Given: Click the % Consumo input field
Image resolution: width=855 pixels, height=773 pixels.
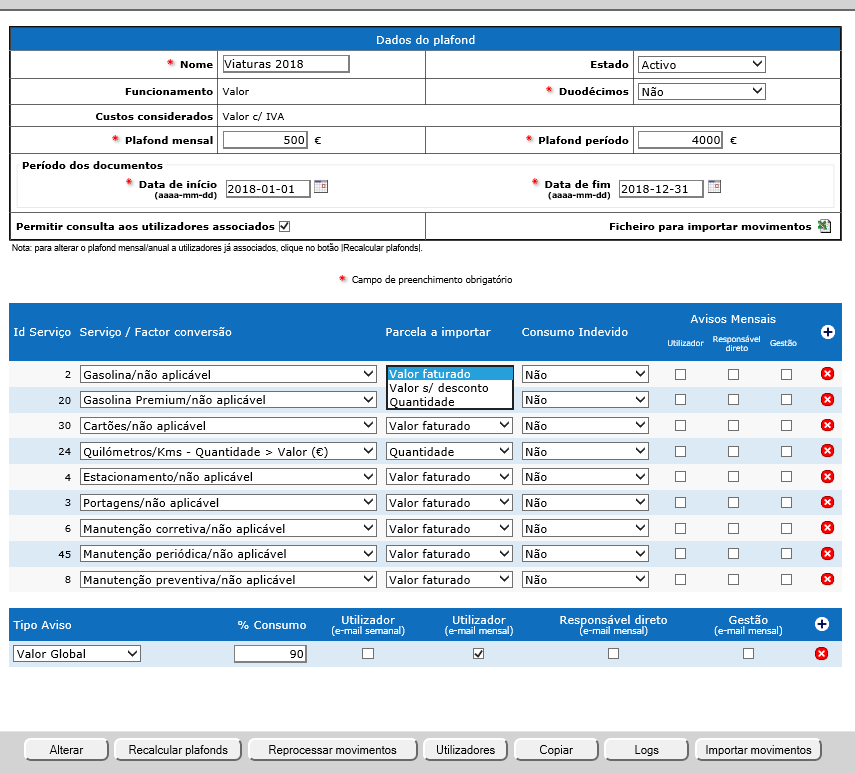Looking at the screenshot, I should click(x=270, y=654).
